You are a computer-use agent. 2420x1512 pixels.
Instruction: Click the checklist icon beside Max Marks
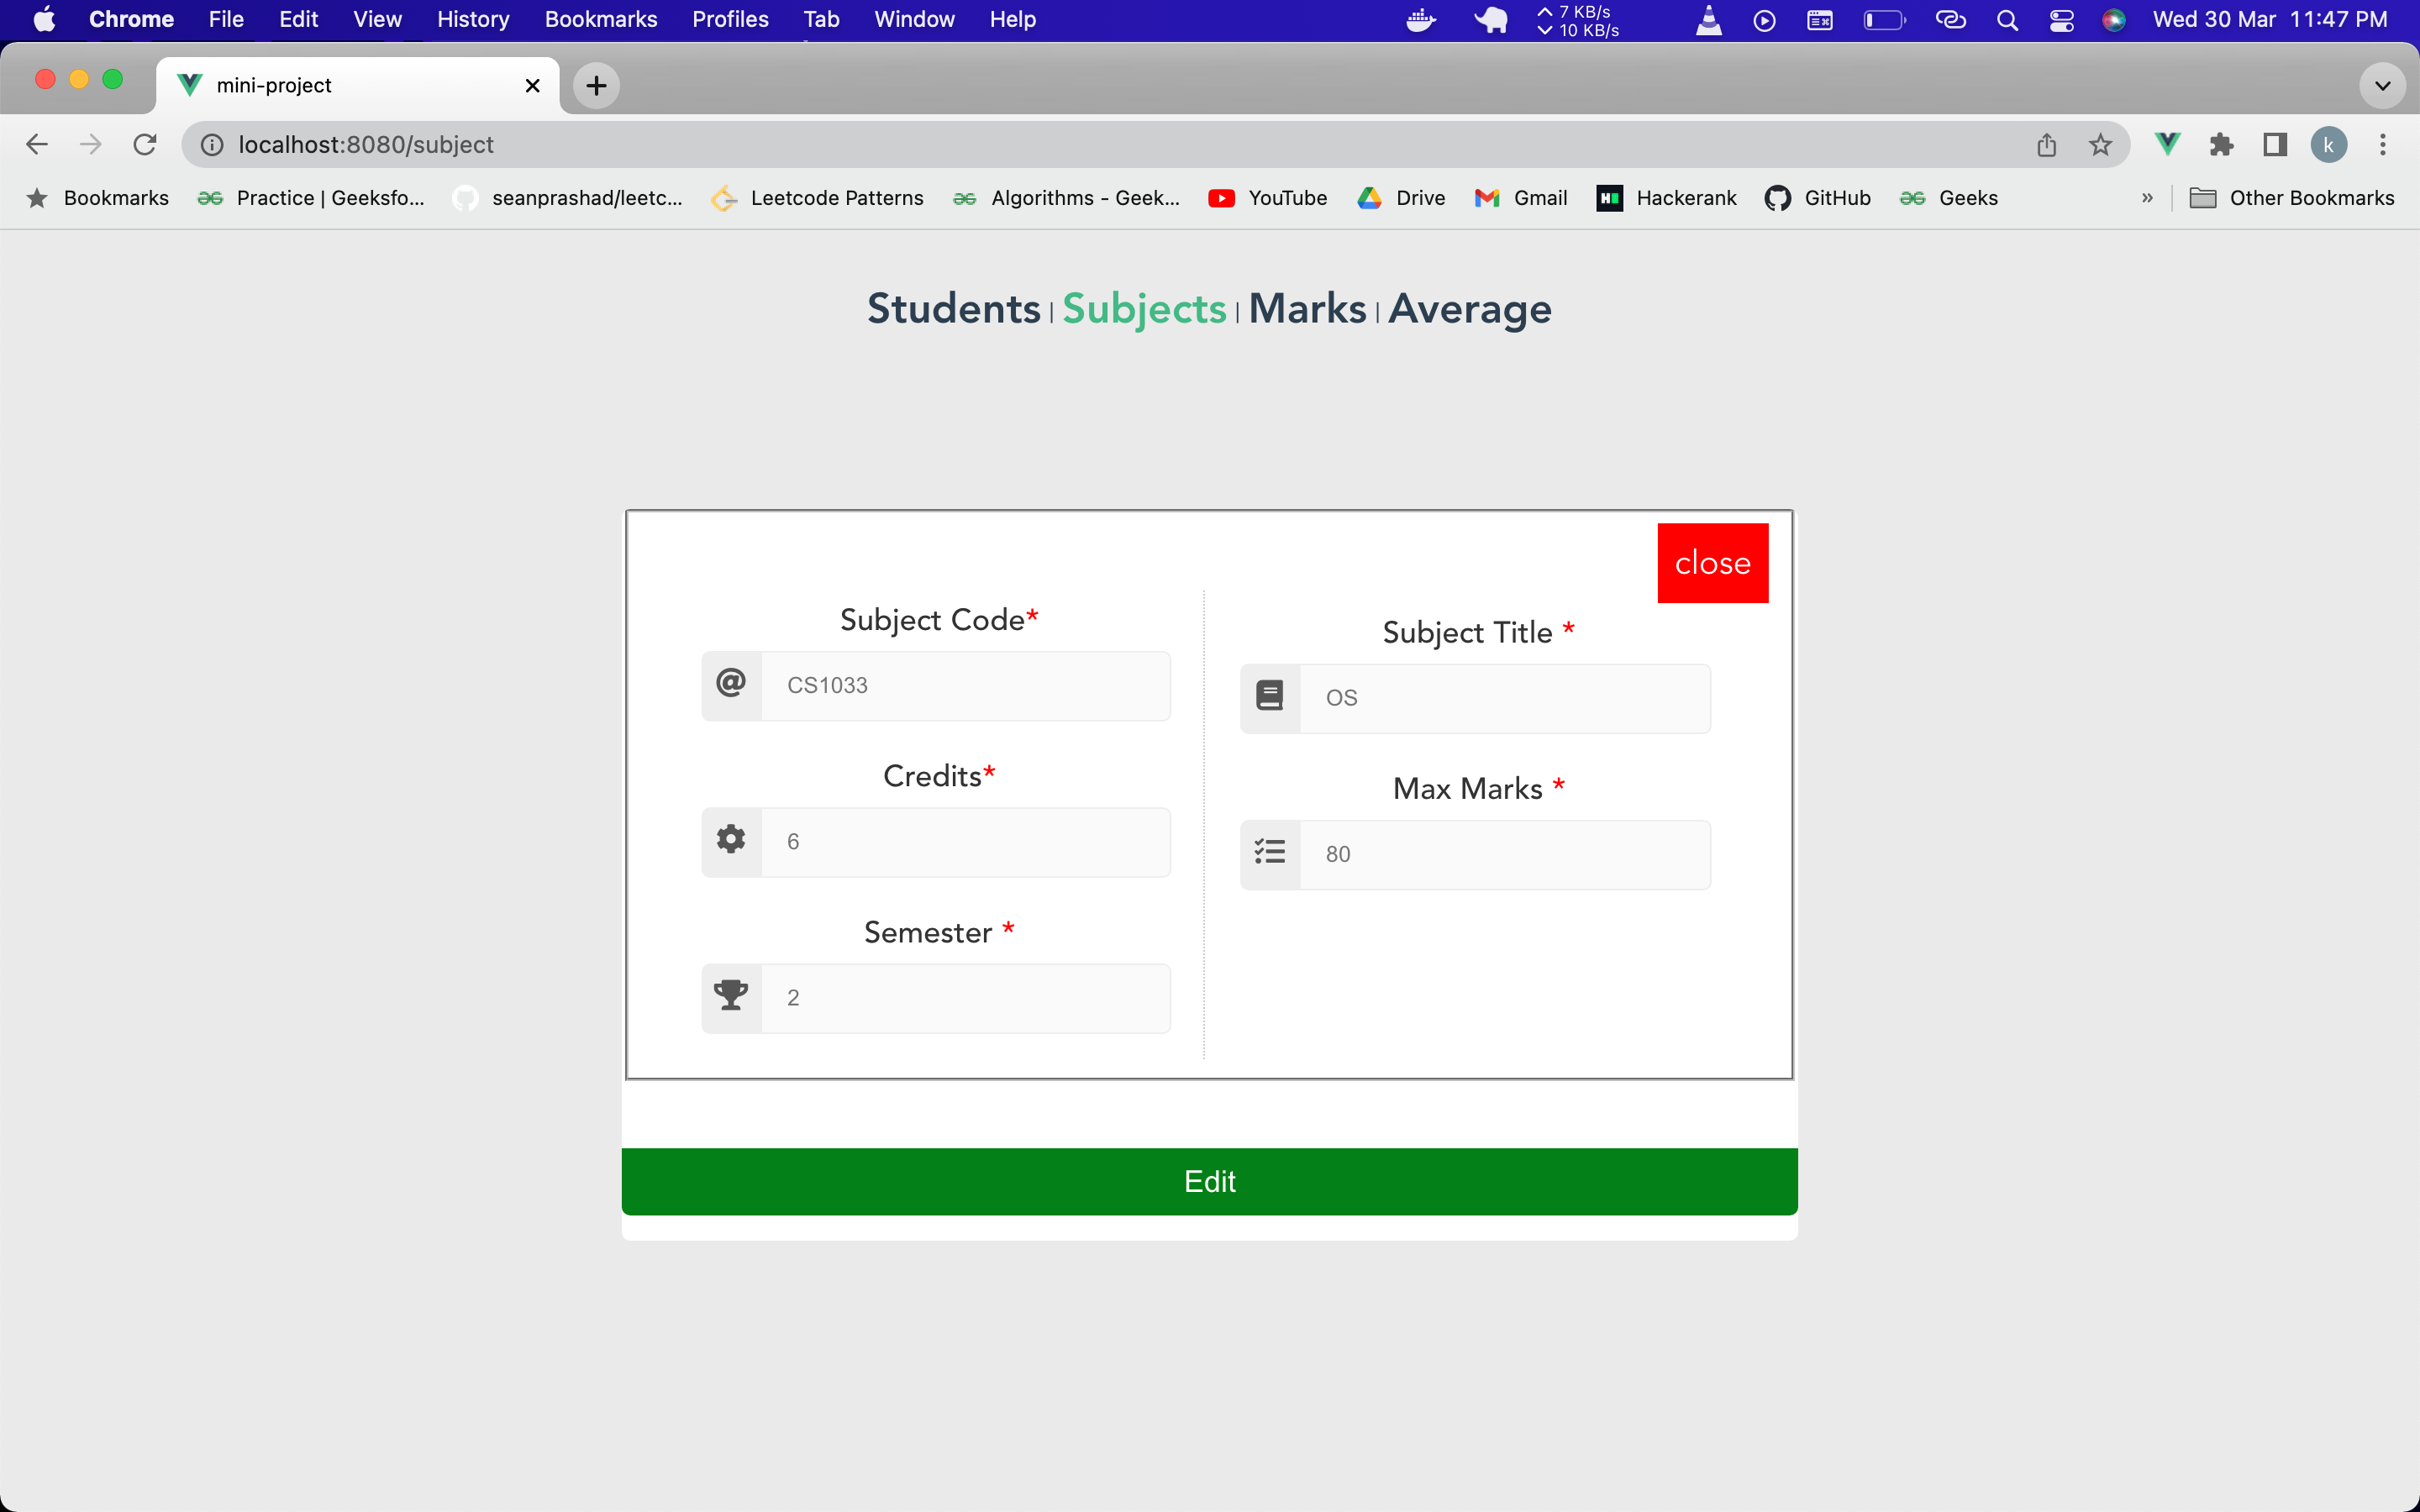pos(1270,853)
